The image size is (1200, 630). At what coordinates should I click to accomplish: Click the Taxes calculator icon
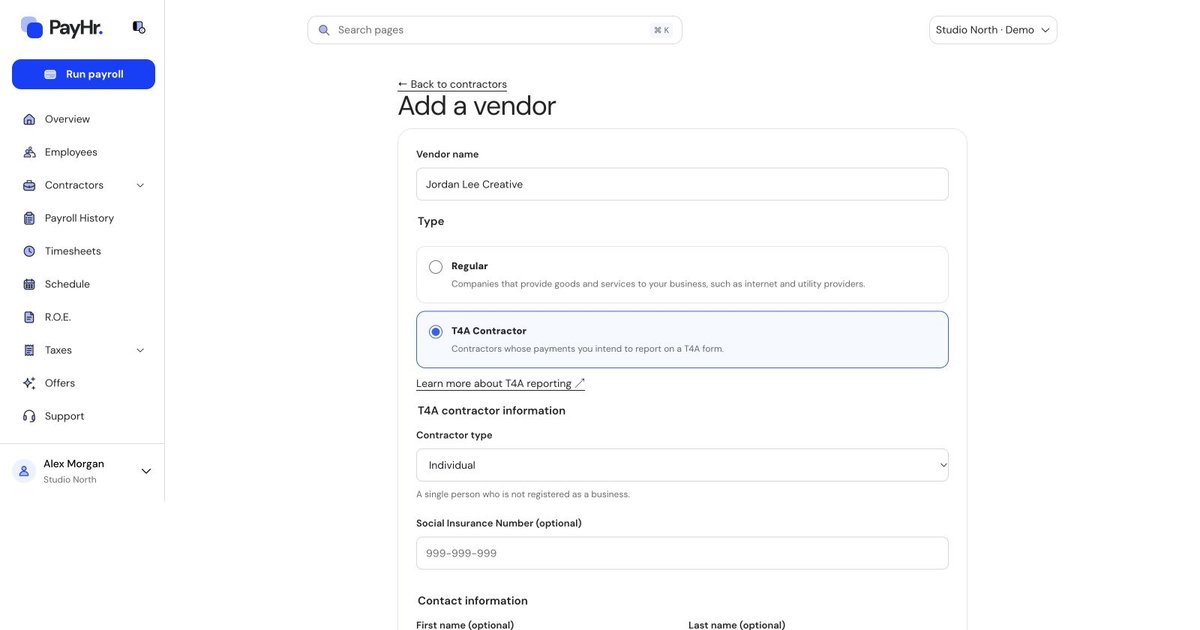pos(29,350)
